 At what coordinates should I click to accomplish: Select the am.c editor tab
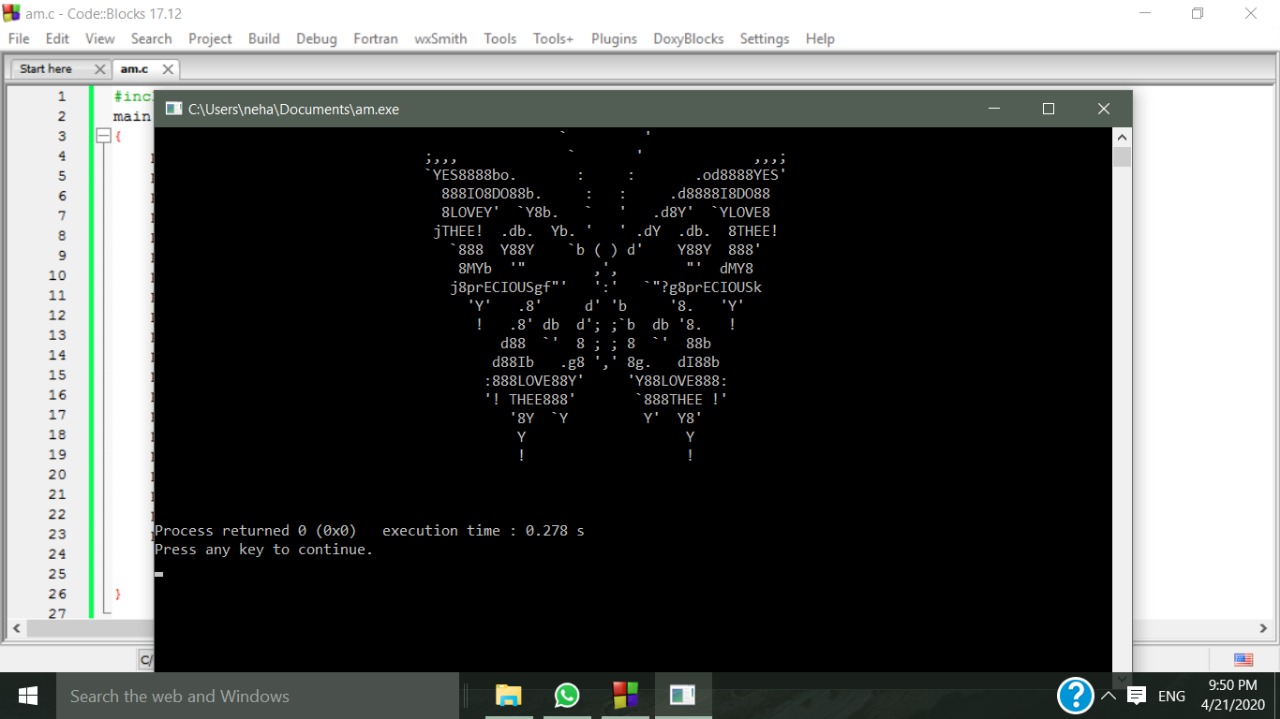click(134, 69)
